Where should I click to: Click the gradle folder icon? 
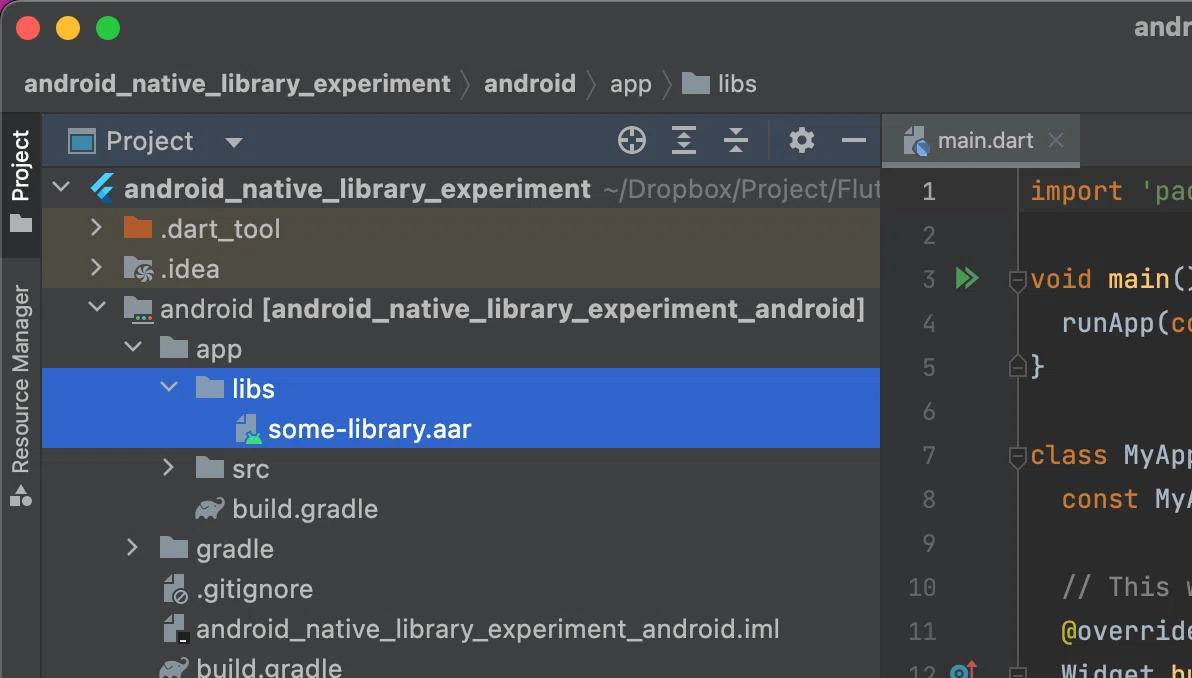(173, 548)
